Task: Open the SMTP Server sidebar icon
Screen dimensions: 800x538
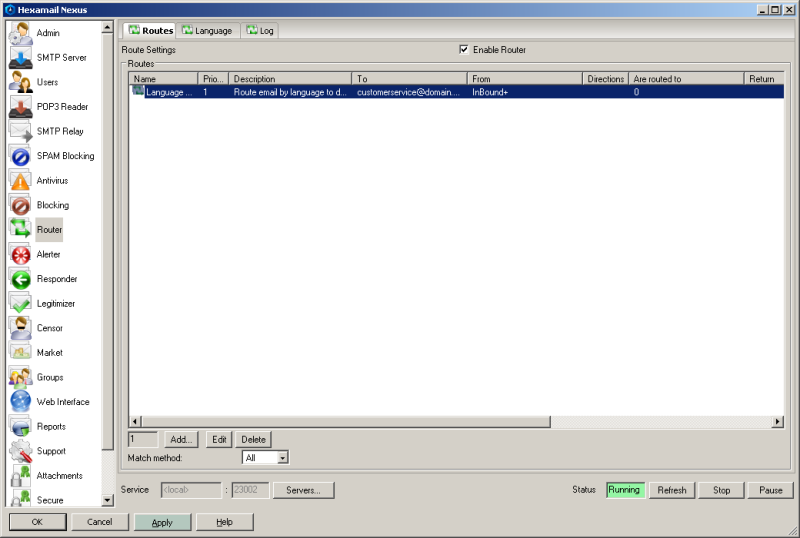Action: 21,58
